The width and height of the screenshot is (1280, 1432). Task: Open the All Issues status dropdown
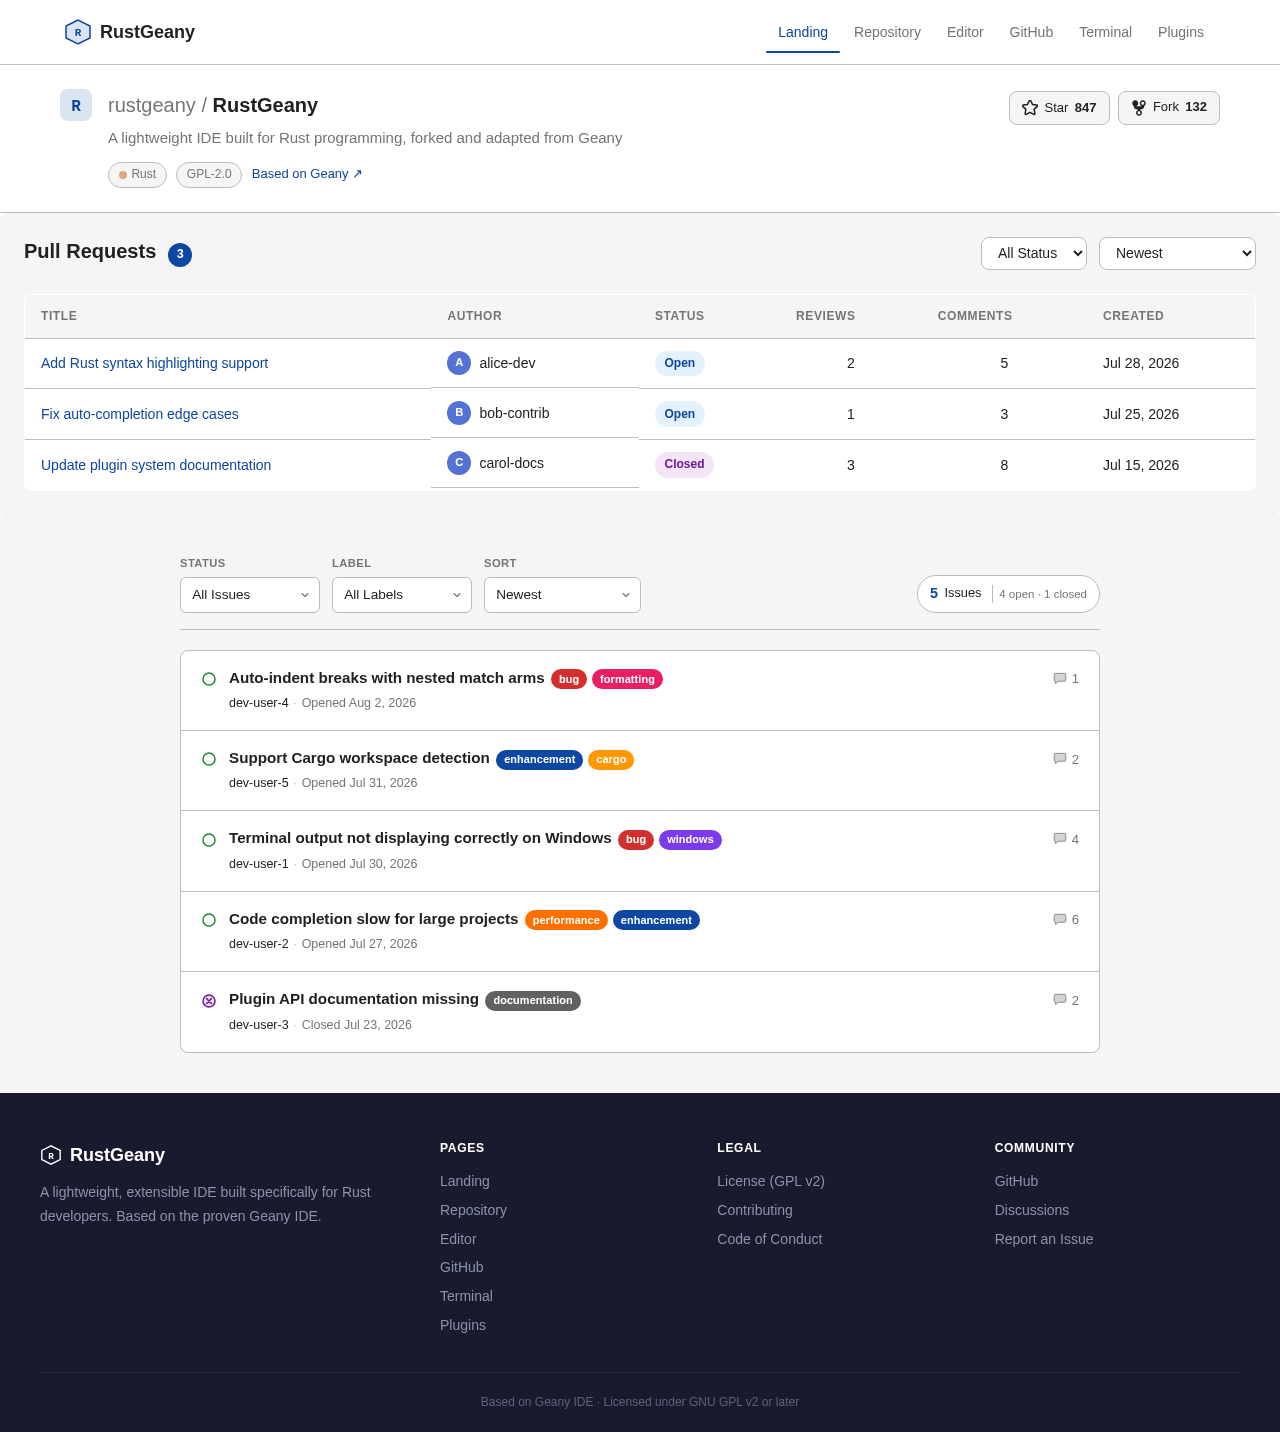point(250,595)
